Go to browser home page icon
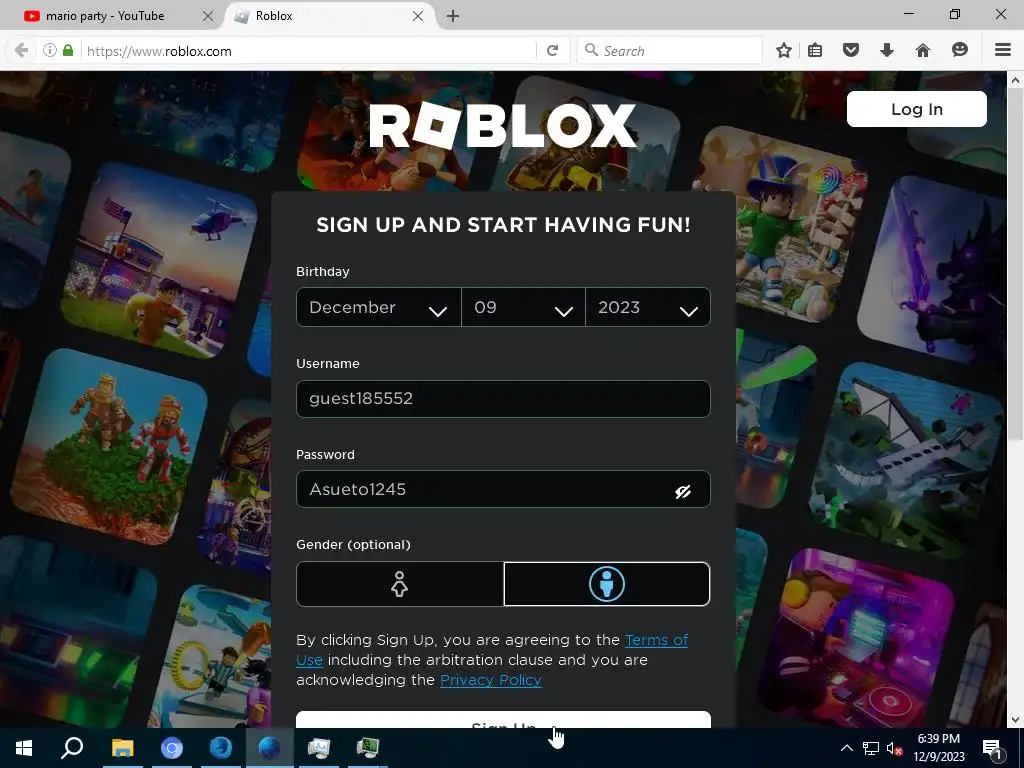 922,50
